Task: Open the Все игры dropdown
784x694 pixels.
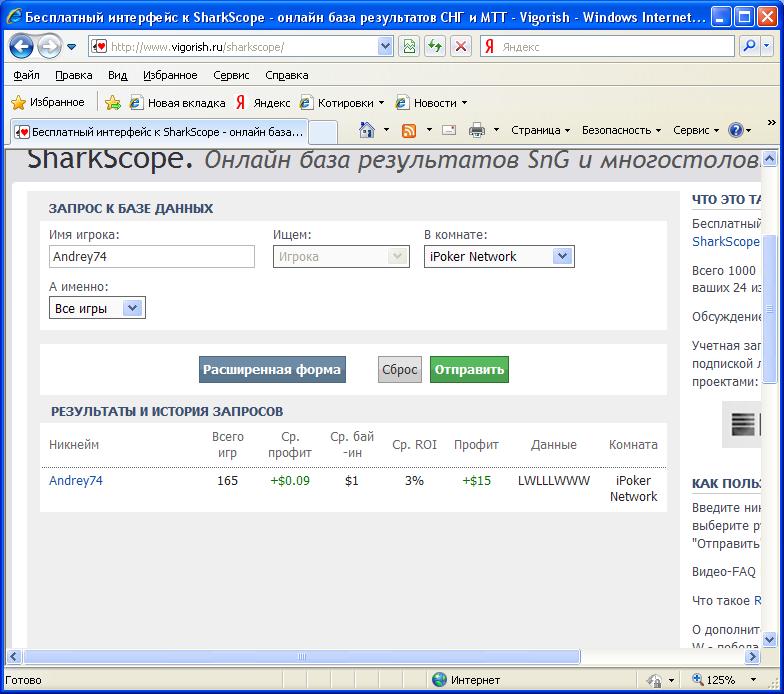Action: (97, 308)
